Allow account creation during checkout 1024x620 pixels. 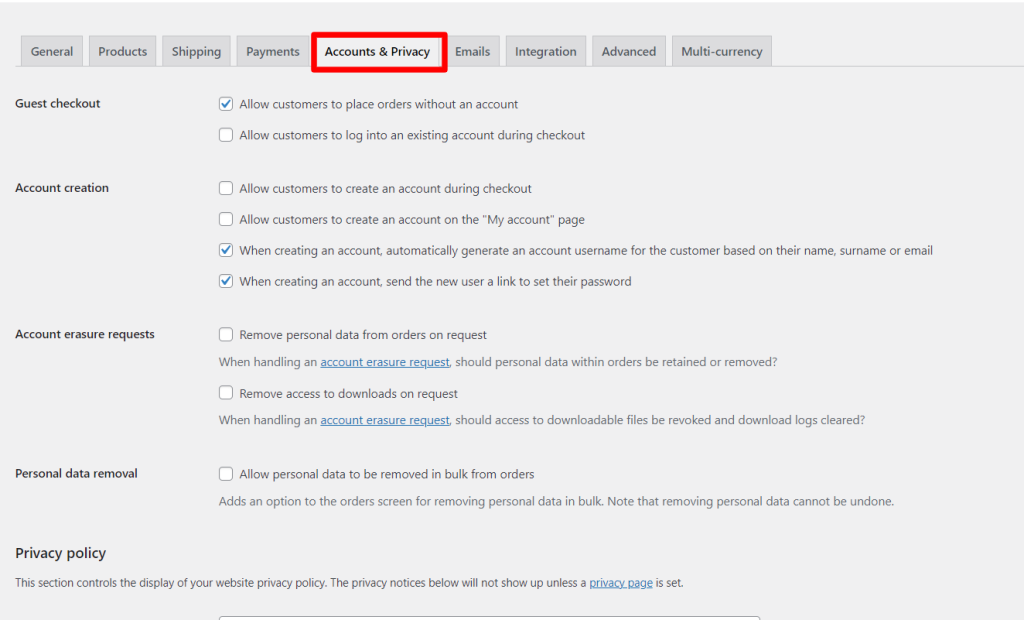pos(226,188)
